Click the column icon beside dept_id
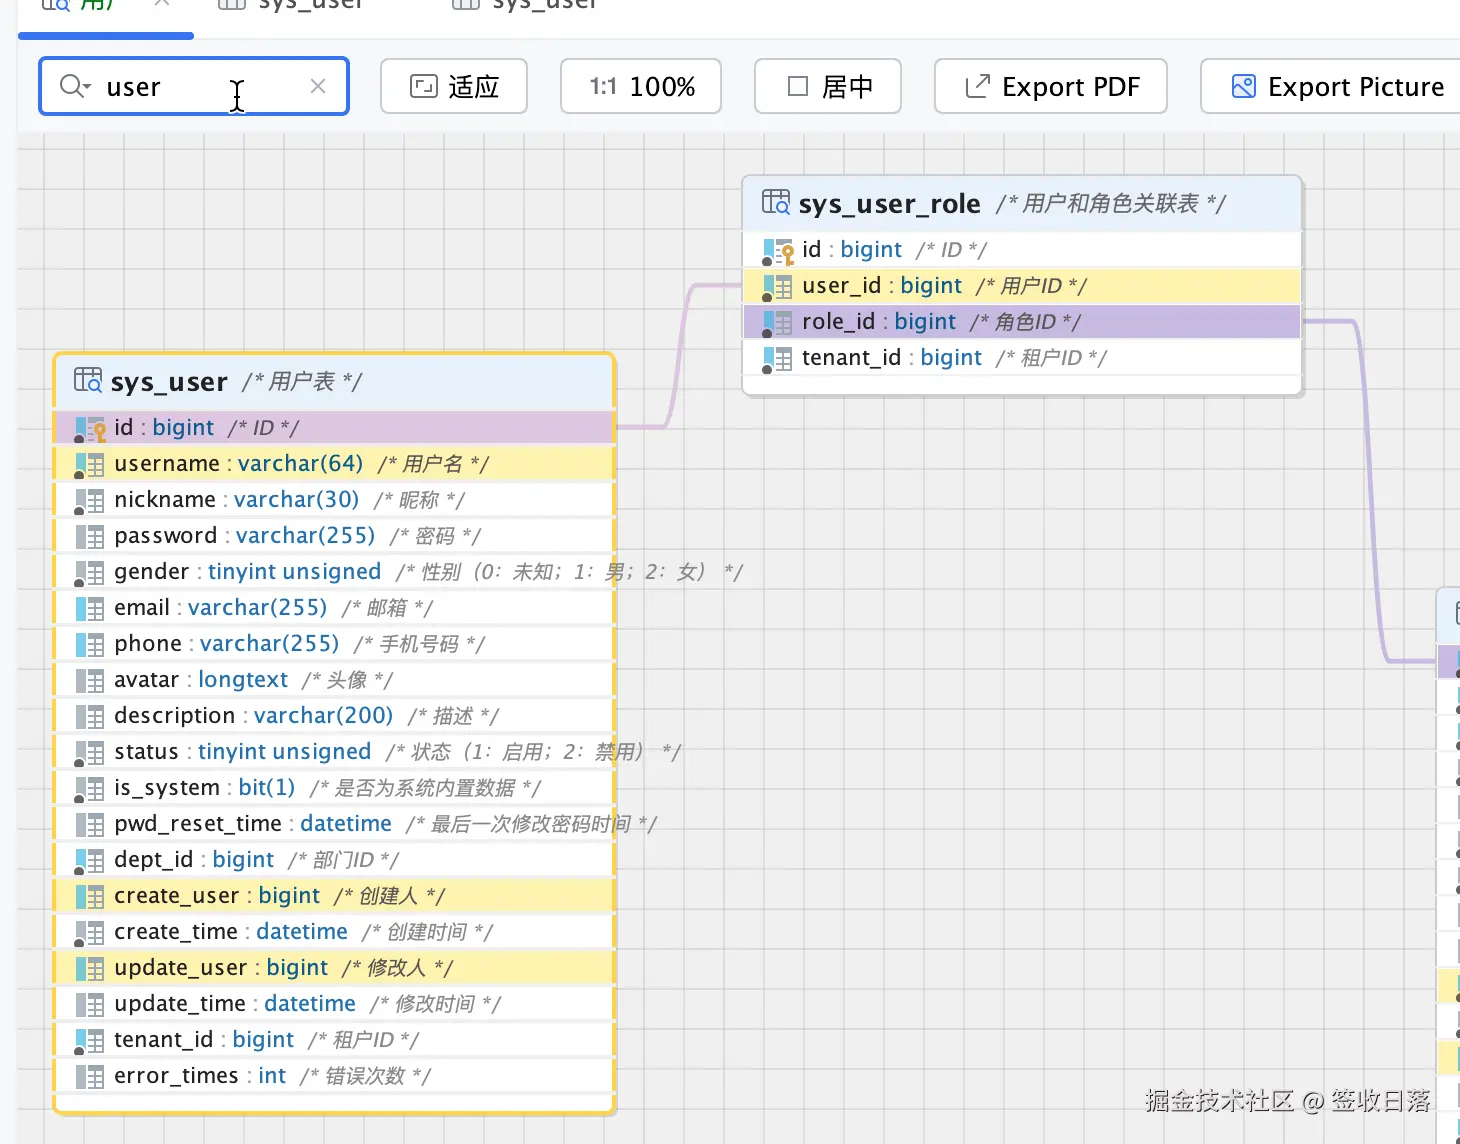The image size is (1460, 1144). click(x=90, y=861)
